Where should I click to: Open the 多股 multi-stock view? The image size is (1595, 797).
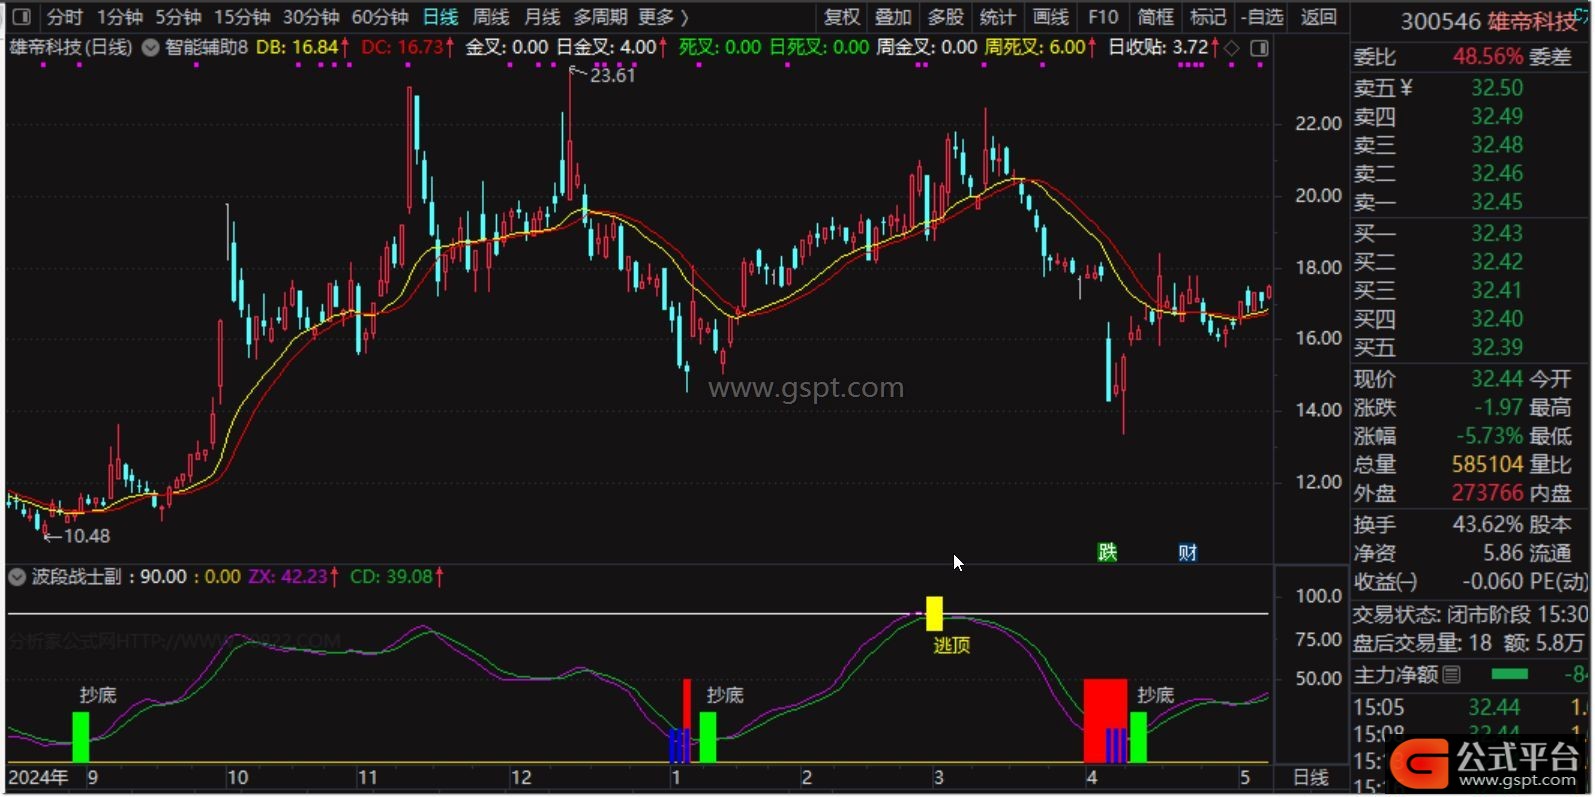945,17
